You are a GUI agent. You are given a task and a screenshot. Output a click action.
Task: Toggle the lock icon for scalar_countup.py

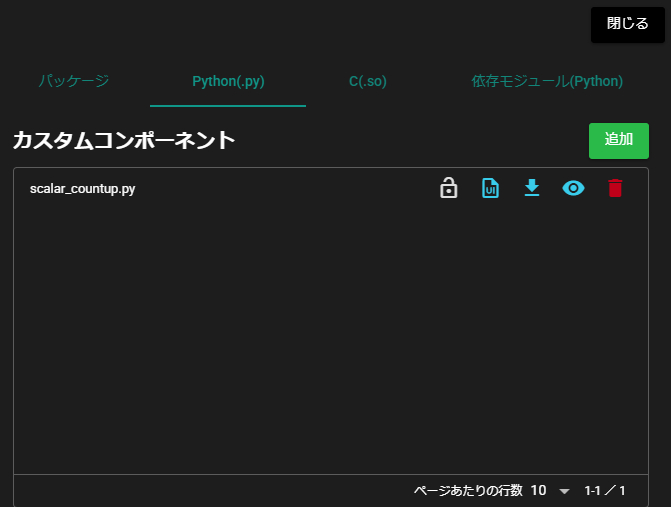coord(449,188)
